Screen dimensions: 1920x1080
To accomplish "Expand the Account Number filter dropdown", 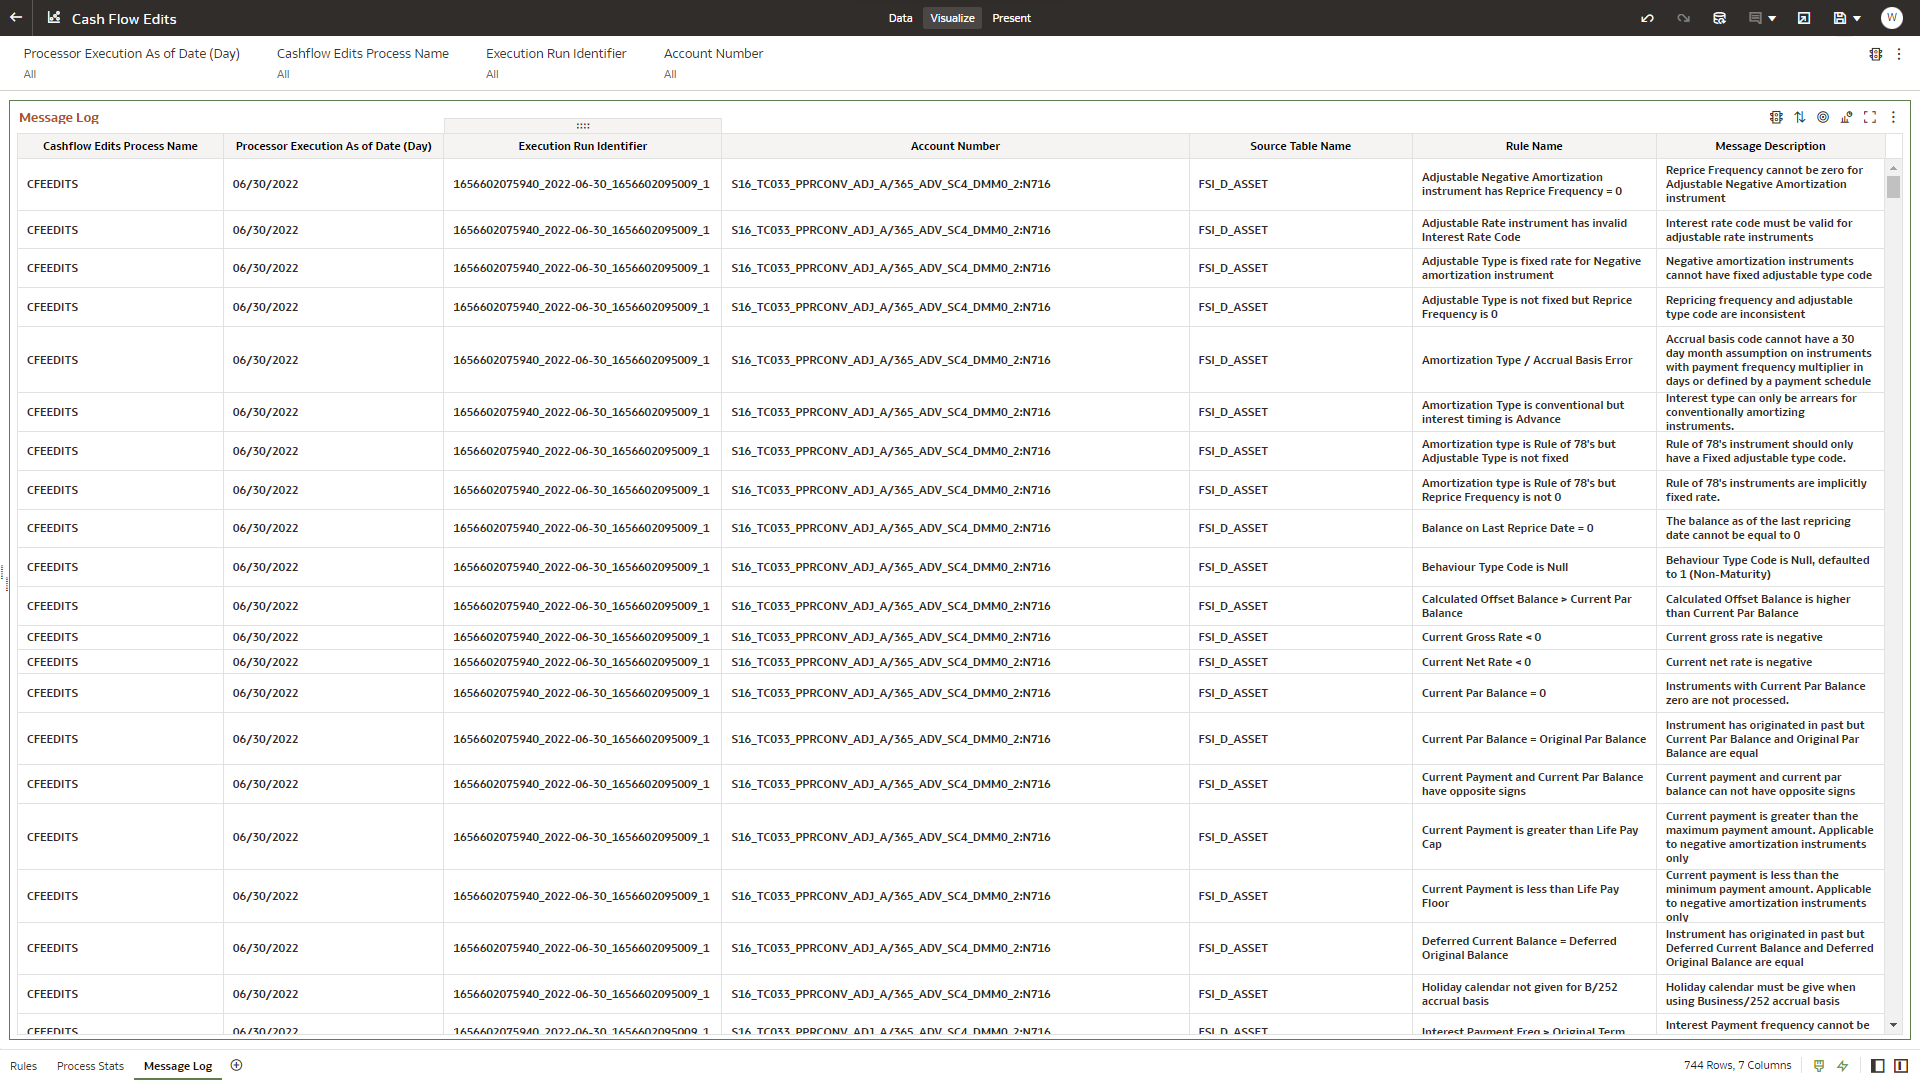I will (673, 74).
